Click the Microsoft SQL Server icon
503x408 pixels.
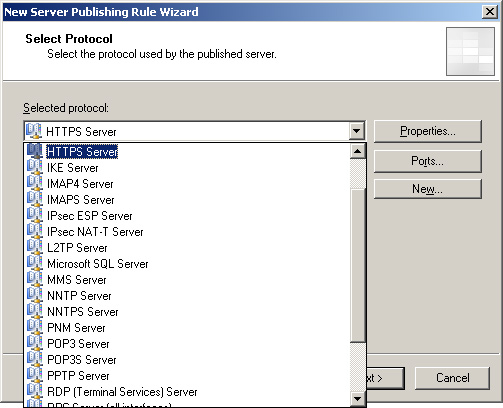tap(35, 263)
